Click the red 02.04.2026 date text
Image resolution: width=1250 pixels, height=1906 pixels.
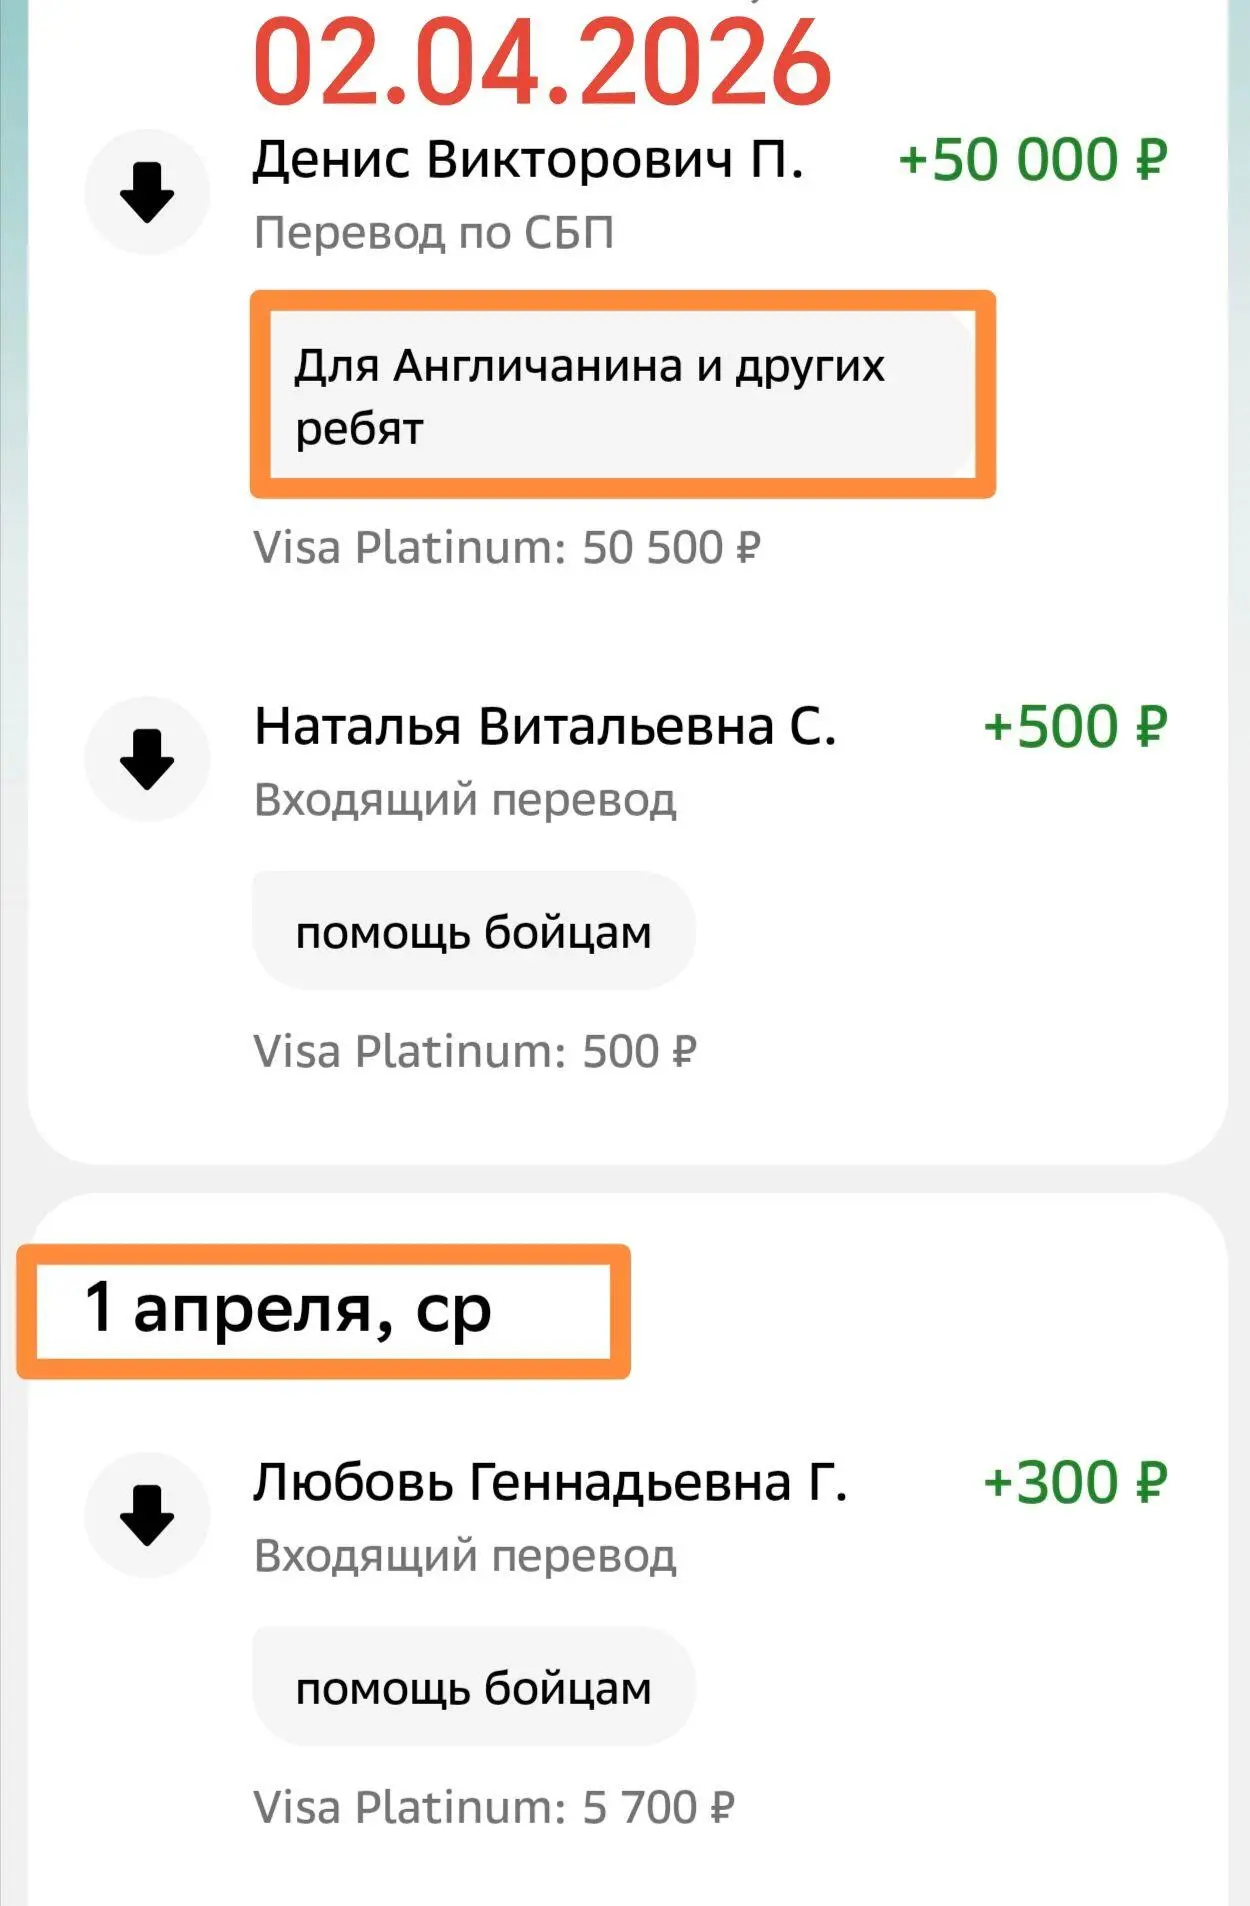(542, 62)
